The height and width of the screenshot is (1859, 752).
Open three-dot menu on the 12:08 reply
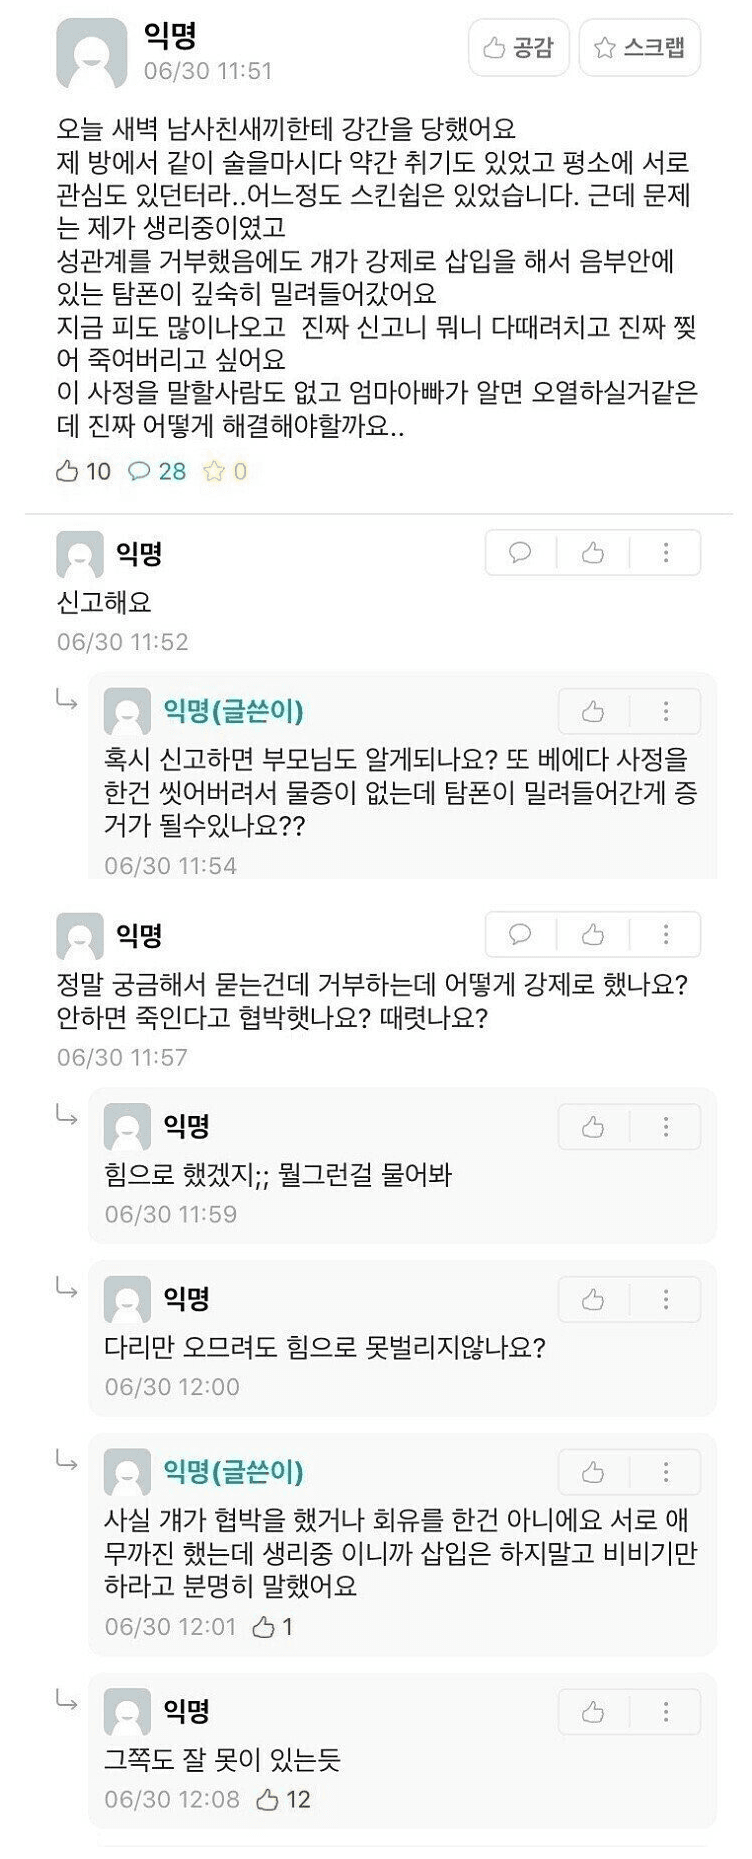[x=666, y=1713]
